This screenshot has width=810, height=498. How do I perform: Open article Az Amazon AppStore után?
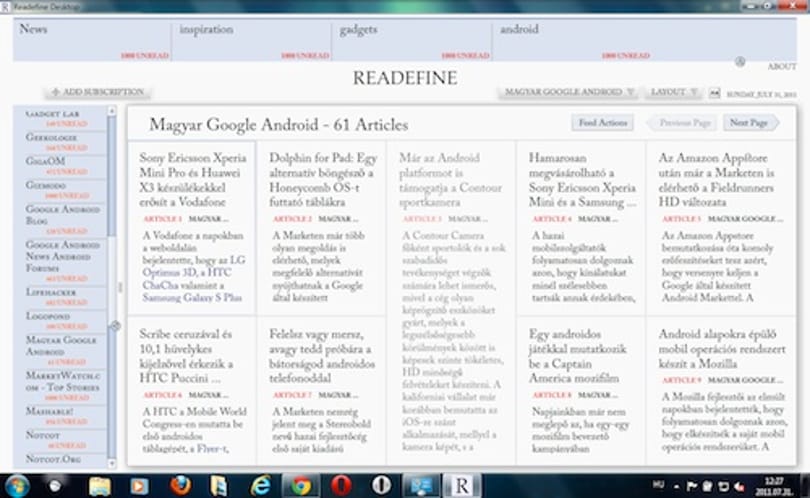point(717,180)
